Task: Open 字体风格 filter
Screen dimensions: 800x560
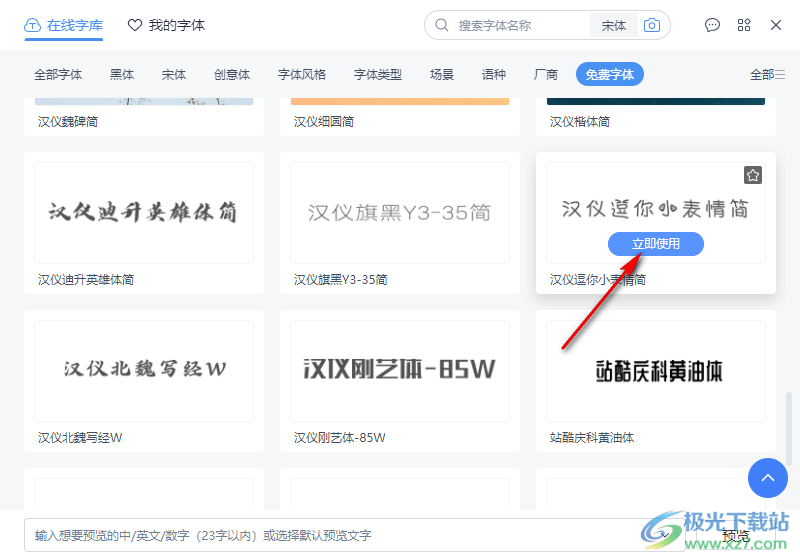Action: [x=302, y=74]
